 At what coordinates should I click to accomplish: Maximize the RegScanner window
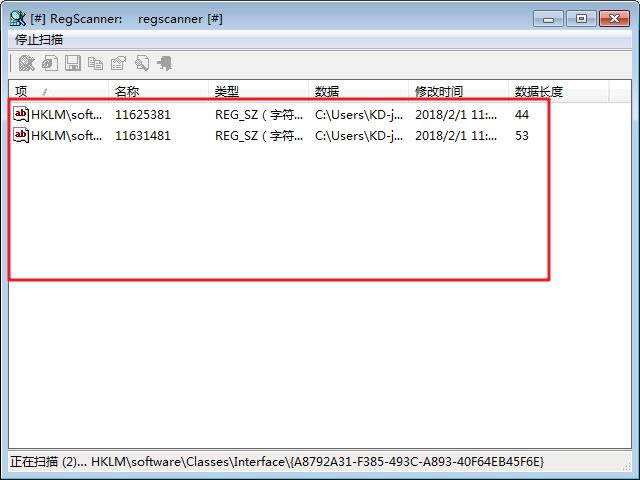tap(583, 17)
